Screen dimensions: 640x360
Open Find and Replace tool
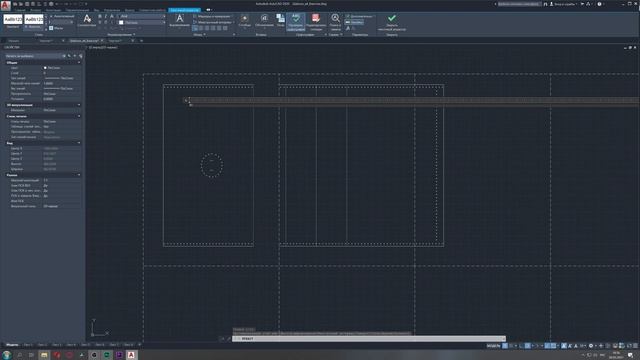tap(336, 22)
